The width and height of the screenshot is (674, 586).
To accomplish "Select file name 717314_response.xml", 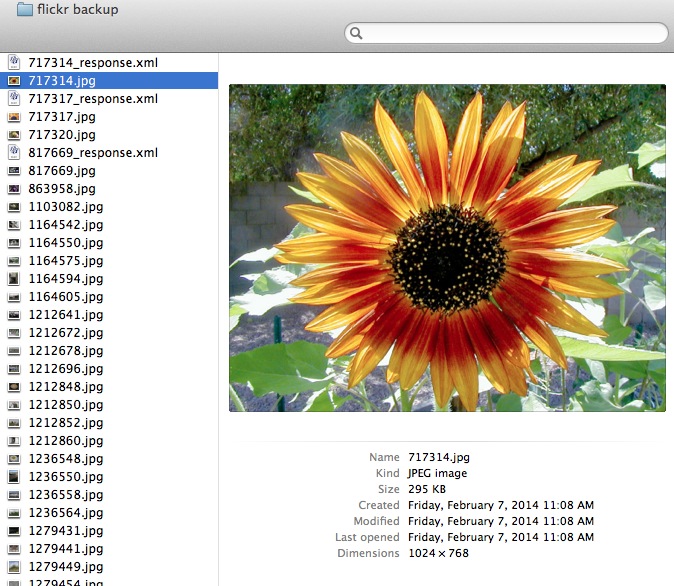I will point(93,63).
